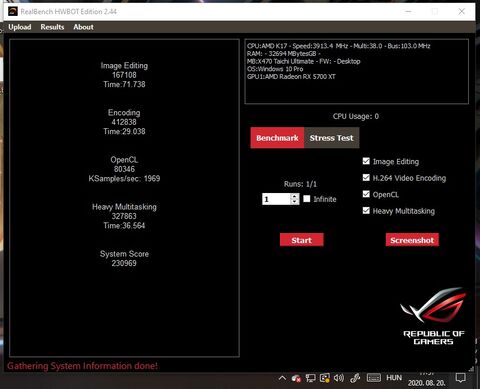This screenshot has width=480, height=389.
Task: Open the volume speaker tray icon
Action: point(339,378)
